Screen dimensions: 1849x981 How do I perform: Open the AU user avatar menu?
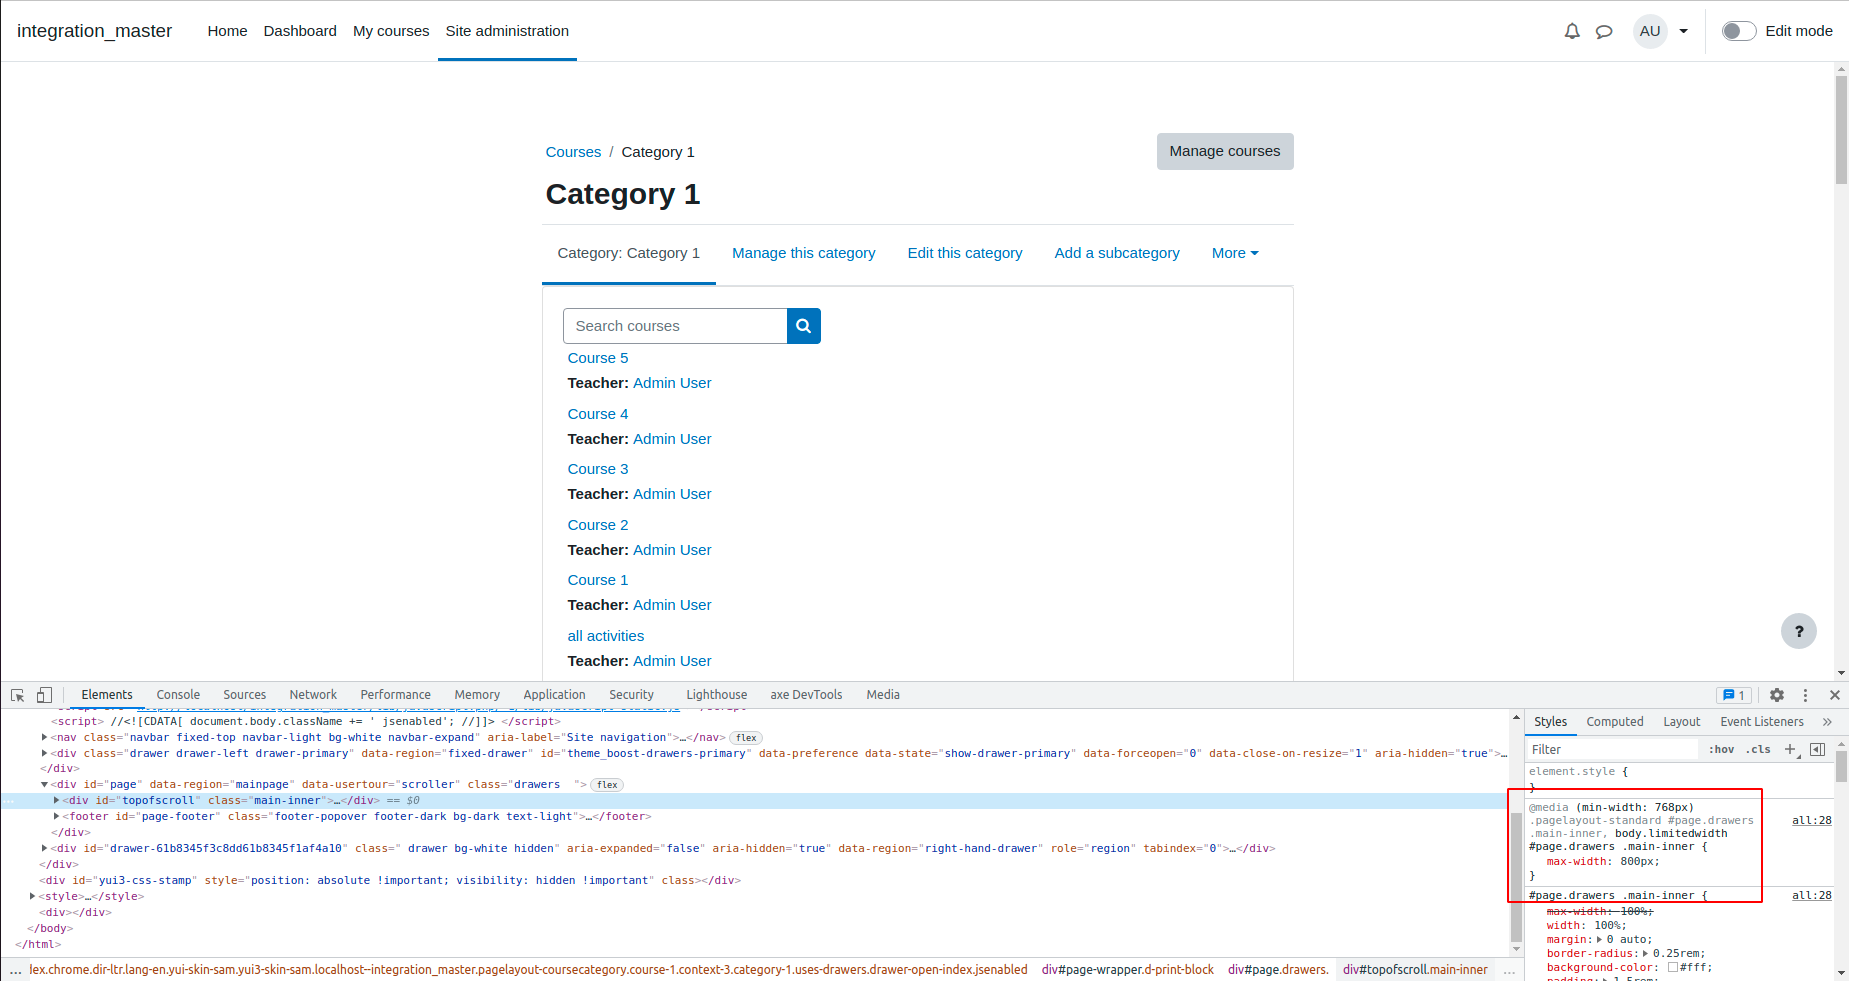pyautogui.click(x=1650, y=31)
